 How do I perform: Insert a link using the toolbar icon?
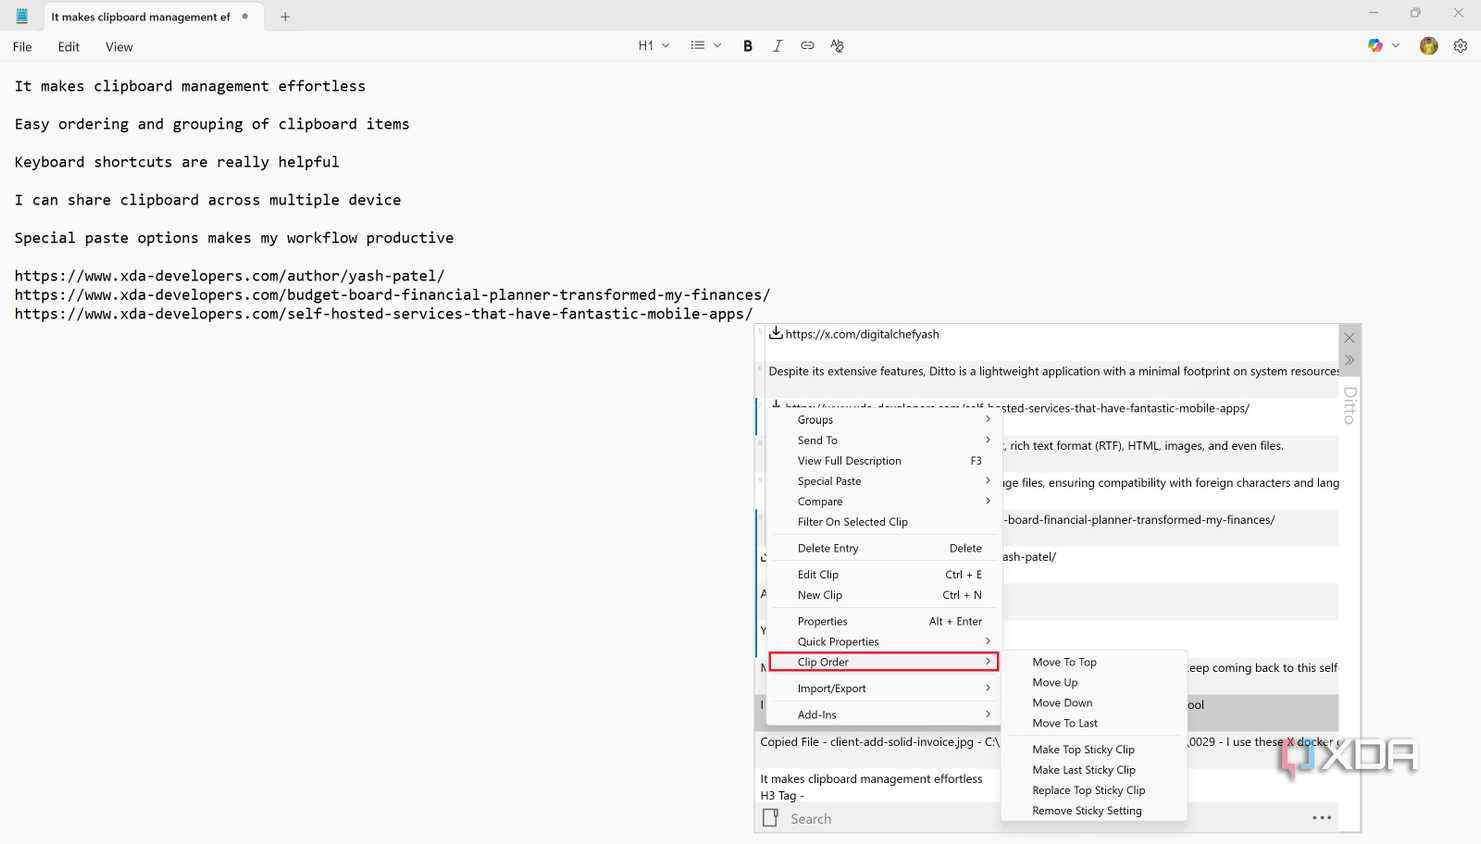click(807, 46)
